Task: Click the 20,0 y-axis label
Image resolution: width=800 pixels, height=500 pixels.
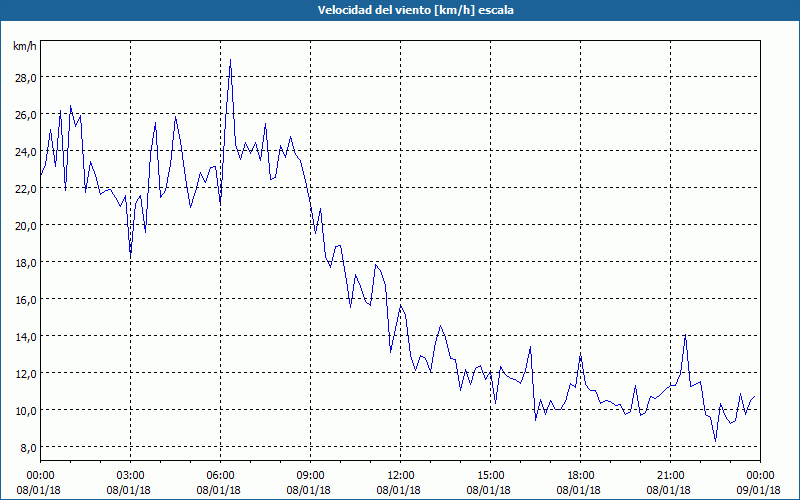Action: coord(26,226)
